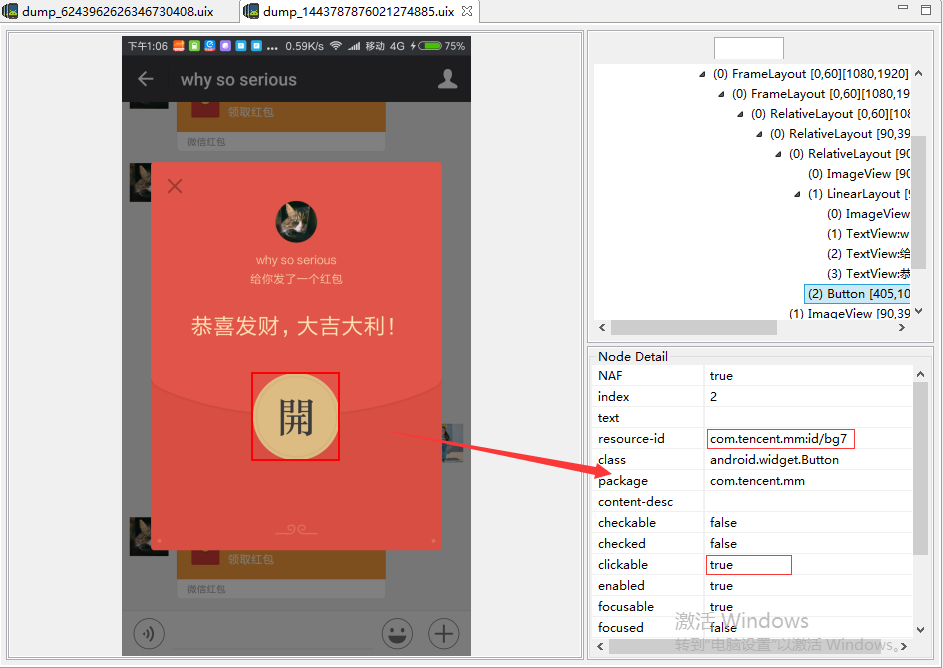Viewport: 943px width, 668px height.
Task: Close the dump_1443787876021274885.uix tab
Action: coord(467,11)
